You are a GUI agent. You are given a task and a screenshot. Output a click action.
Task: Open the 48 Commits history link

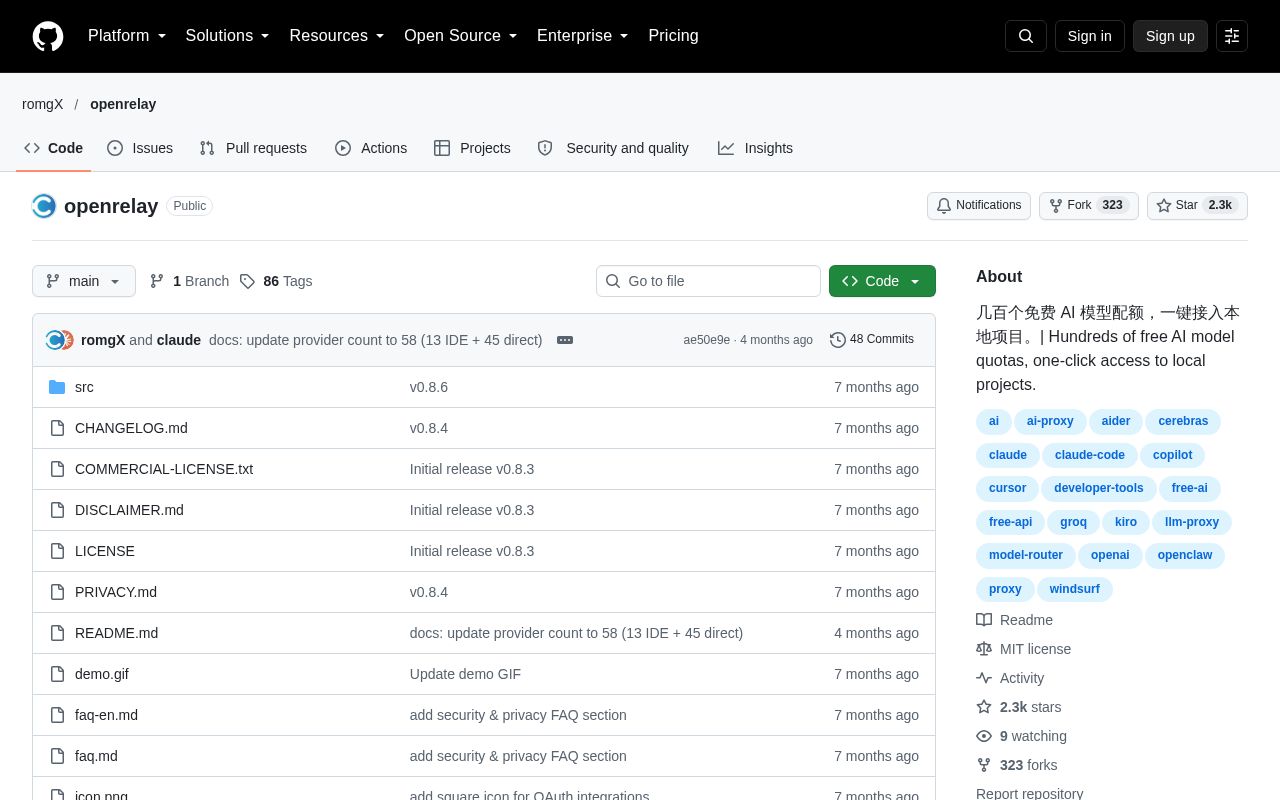[872, 340]
